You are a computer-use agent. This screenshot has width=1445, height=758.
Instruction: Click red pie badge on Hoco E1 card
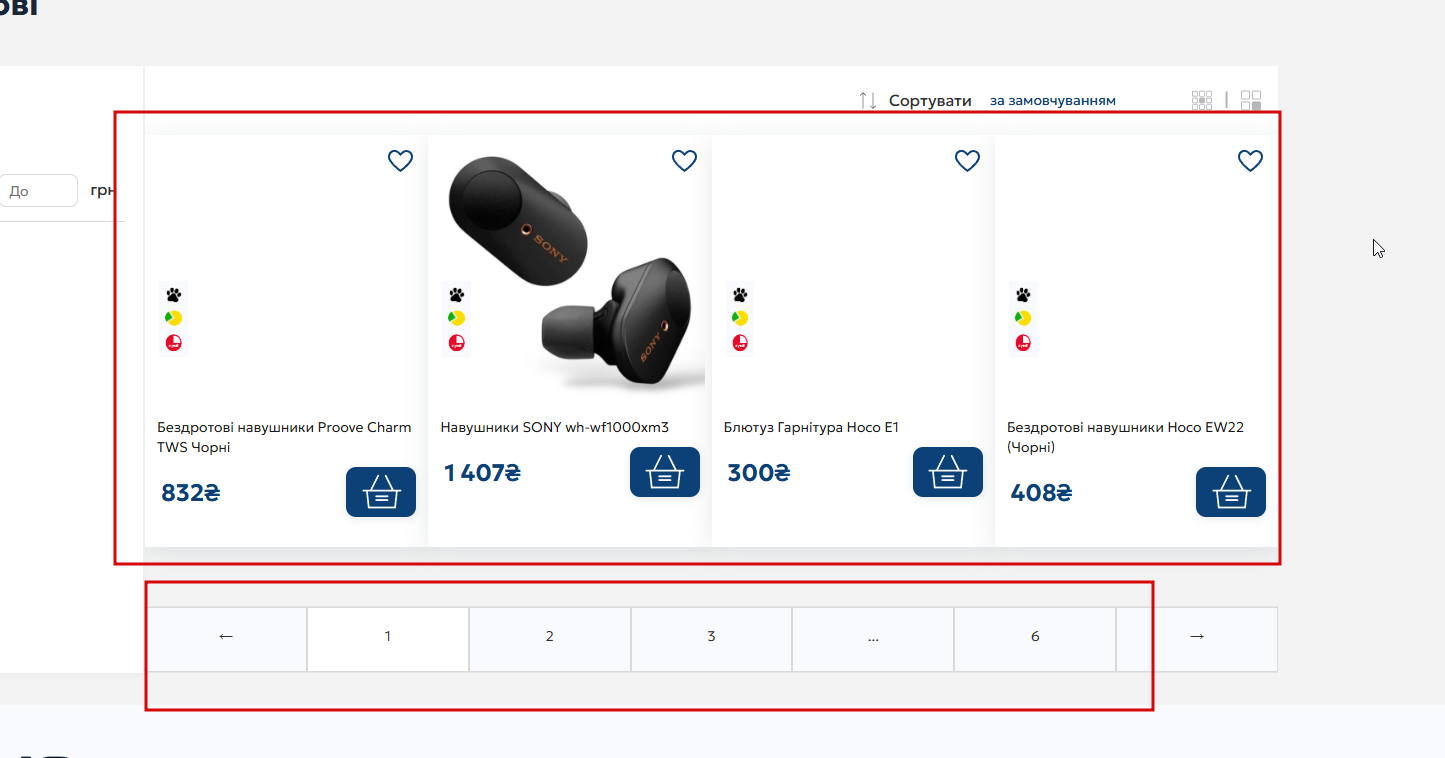(x=740, y=343)
